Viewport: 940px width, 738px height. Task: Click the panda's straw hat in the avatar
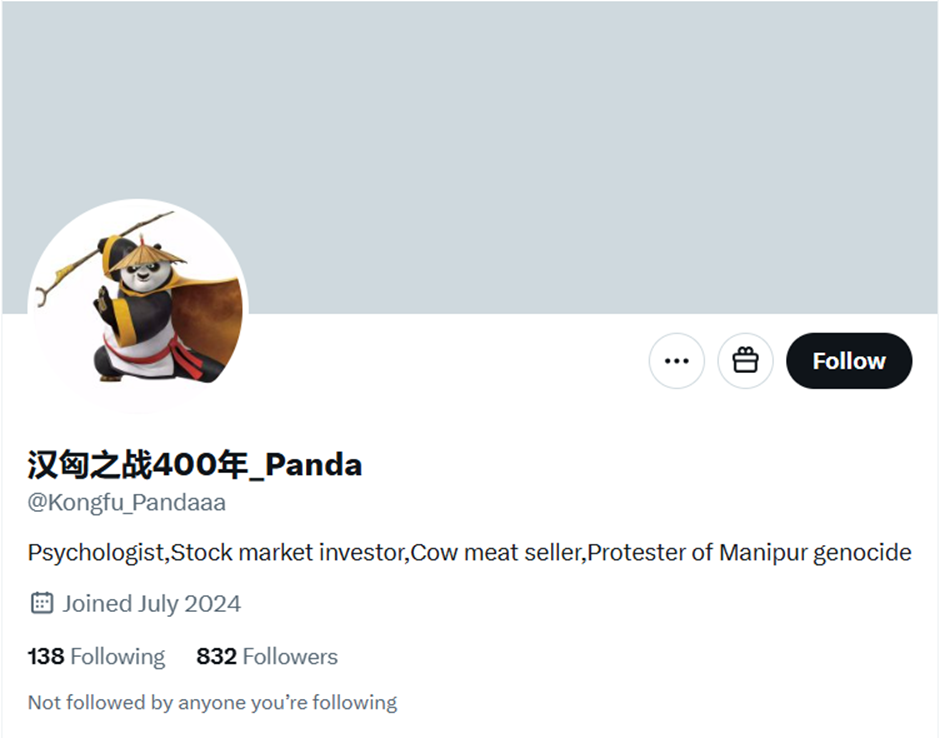tap(145, 253)
